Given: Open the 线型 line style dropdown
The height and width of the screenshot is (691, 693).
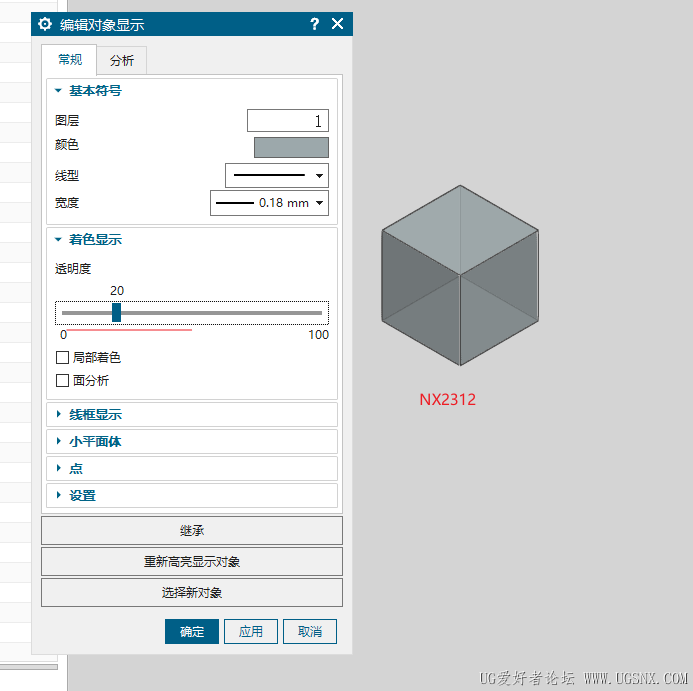Looking at the screenshot, I should tap(277, 176).
